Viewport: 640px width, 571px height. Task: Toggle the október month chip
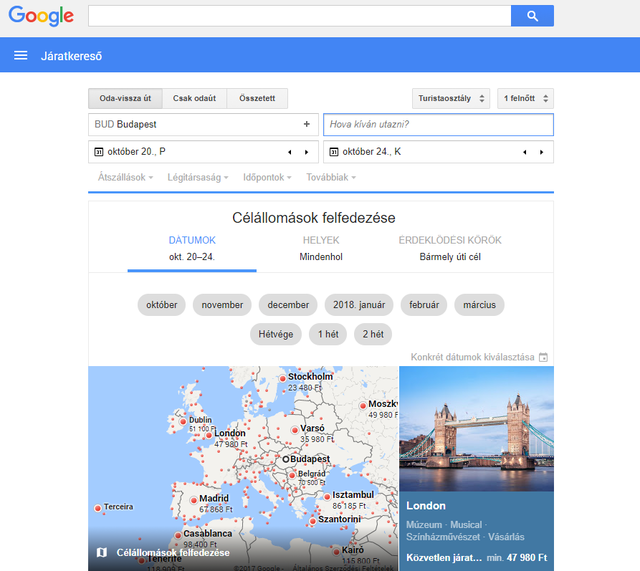pyautogui.click(x=162, y=305)
